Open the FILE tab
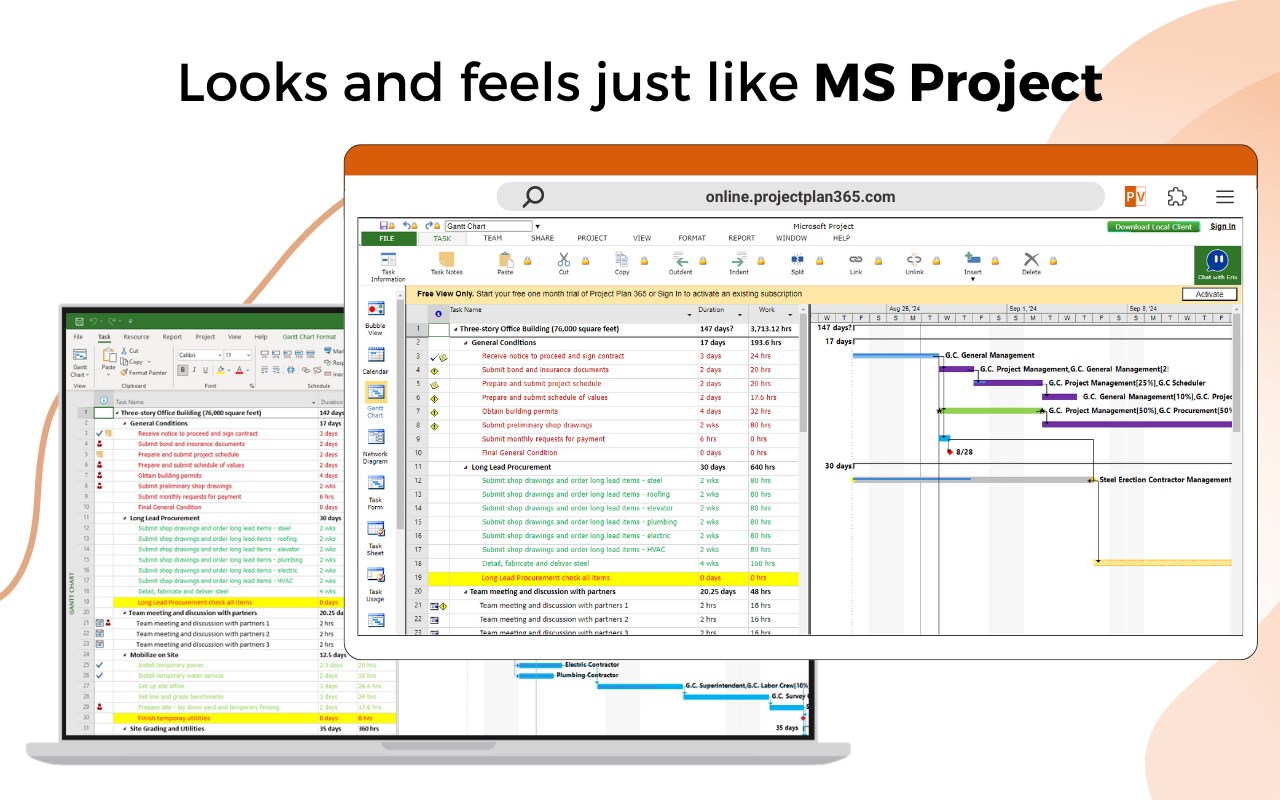Image resolution: width=1280 pixels, height=800 pixels. click(386, 238)
